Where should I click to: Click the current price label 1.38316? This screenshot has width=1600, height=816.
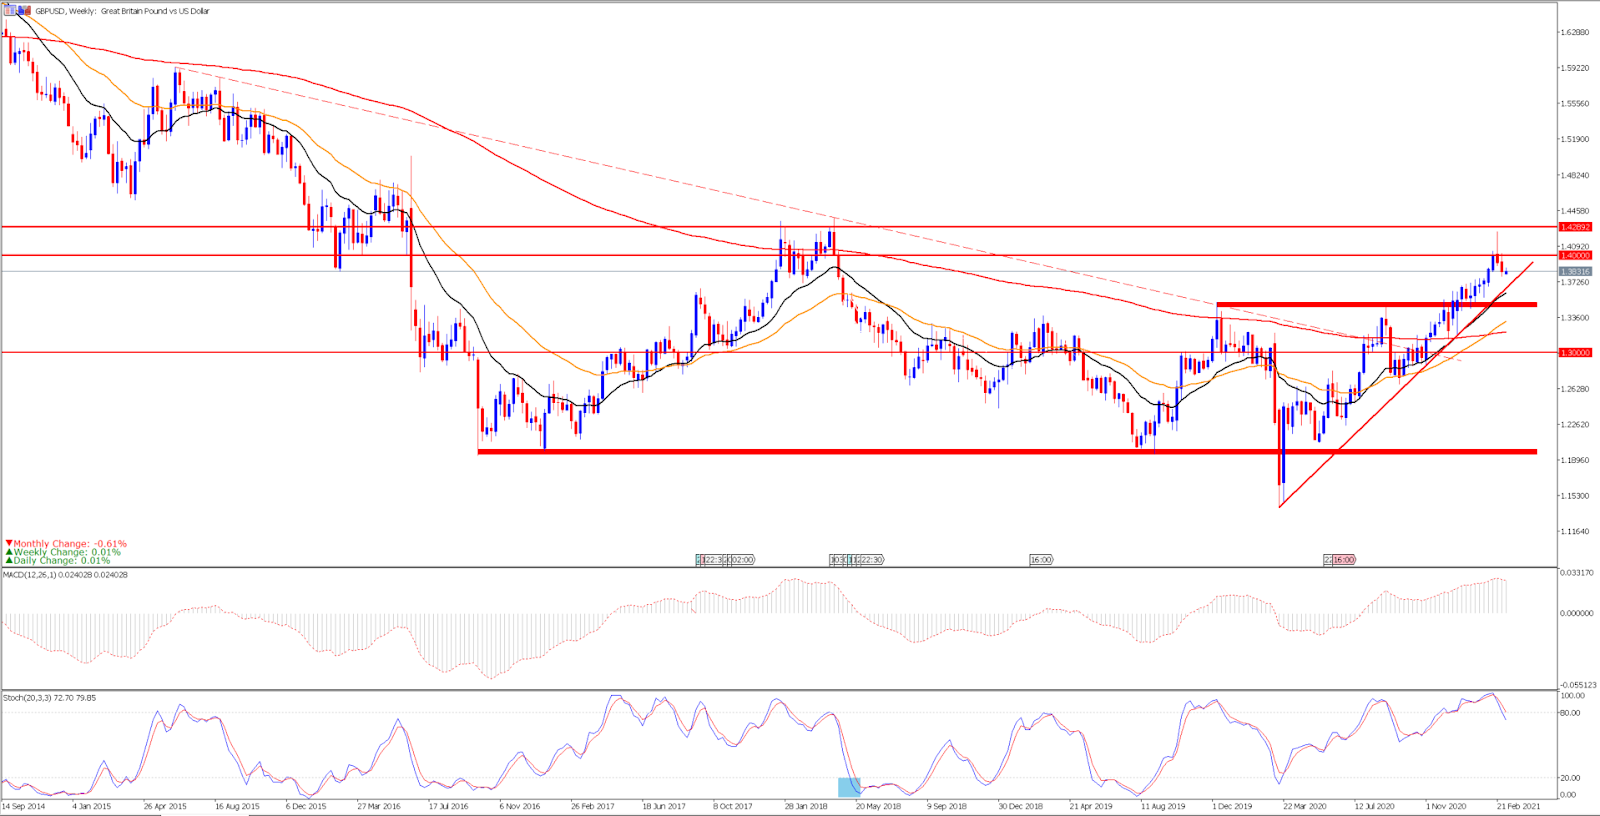tap(1575, 271)
